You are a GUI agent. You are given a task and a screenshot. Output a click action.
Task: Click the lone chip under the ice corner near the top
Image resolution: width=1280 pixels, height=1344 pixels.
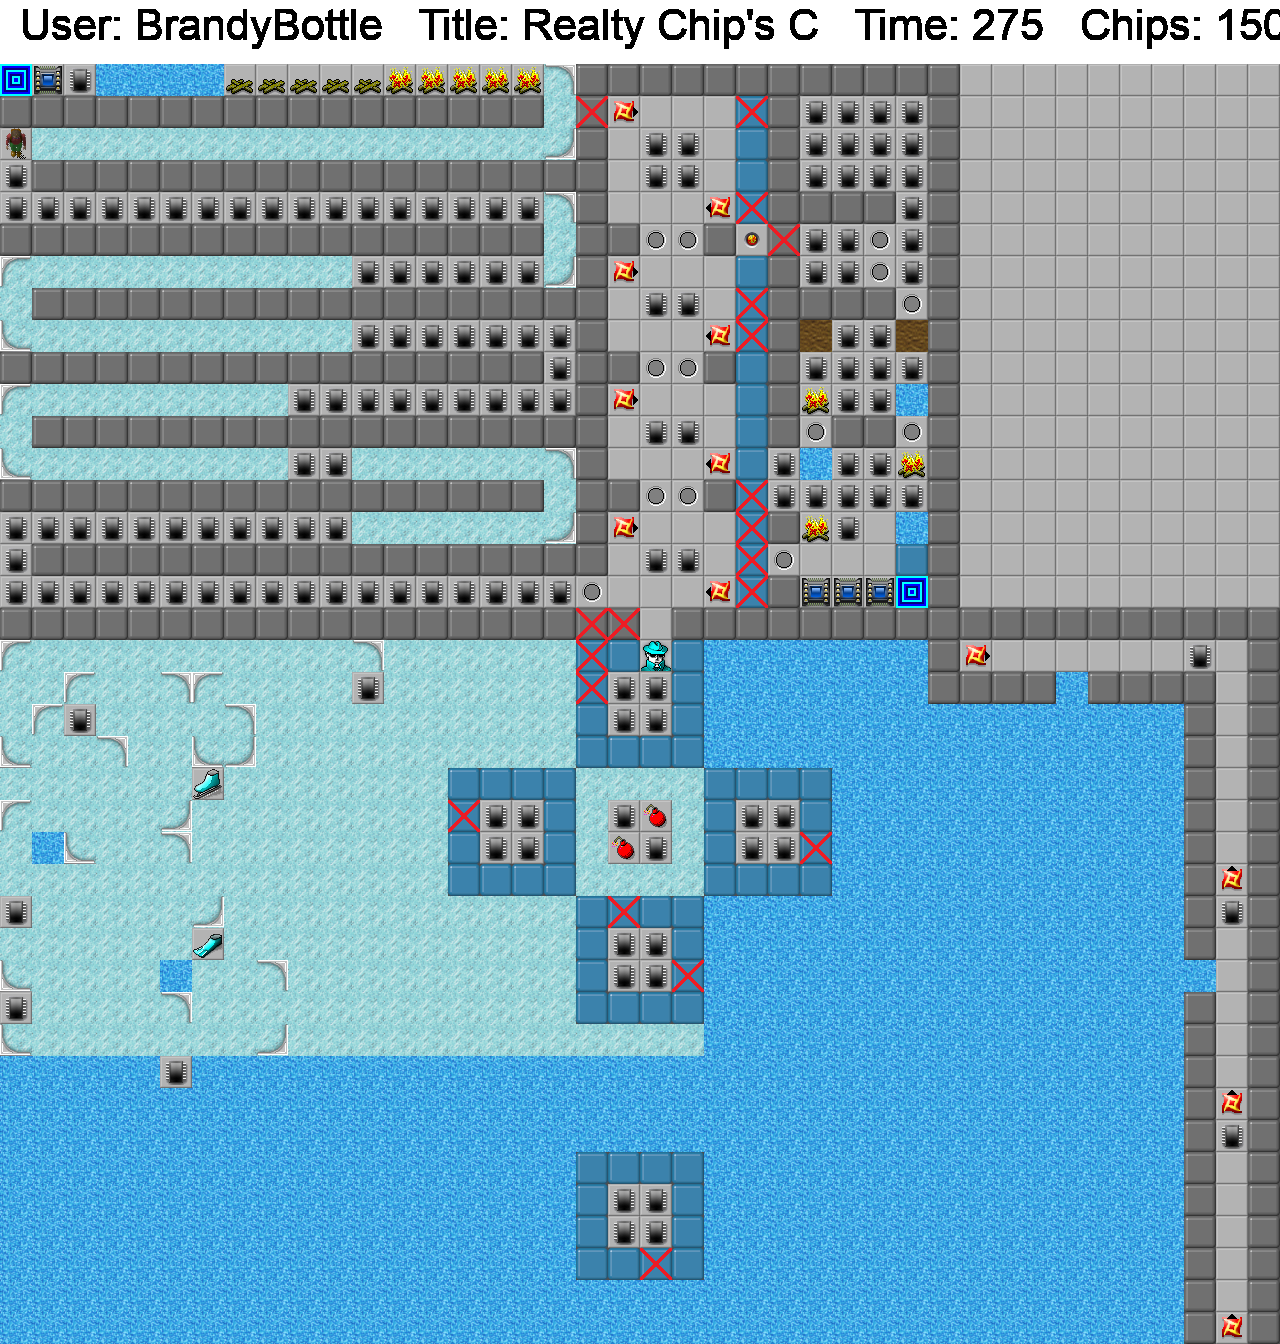[x=368, y=688]
